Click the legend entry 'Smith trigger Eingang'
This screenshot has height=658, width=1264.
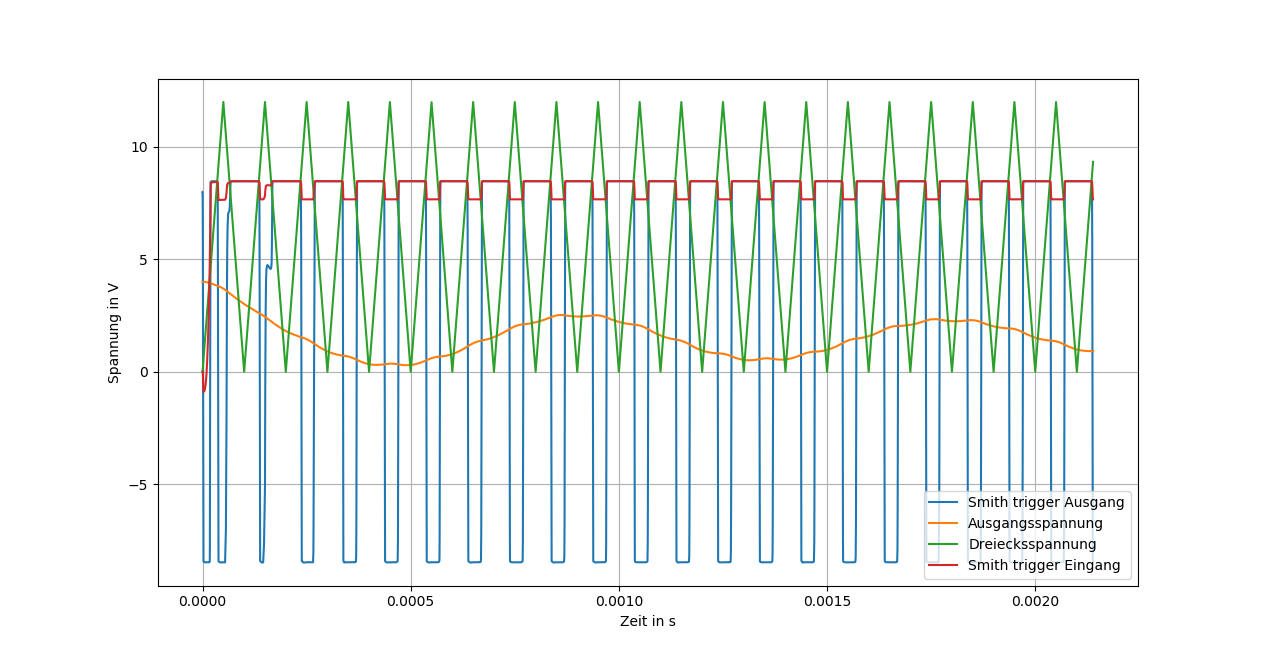(x=1046, y=565)
